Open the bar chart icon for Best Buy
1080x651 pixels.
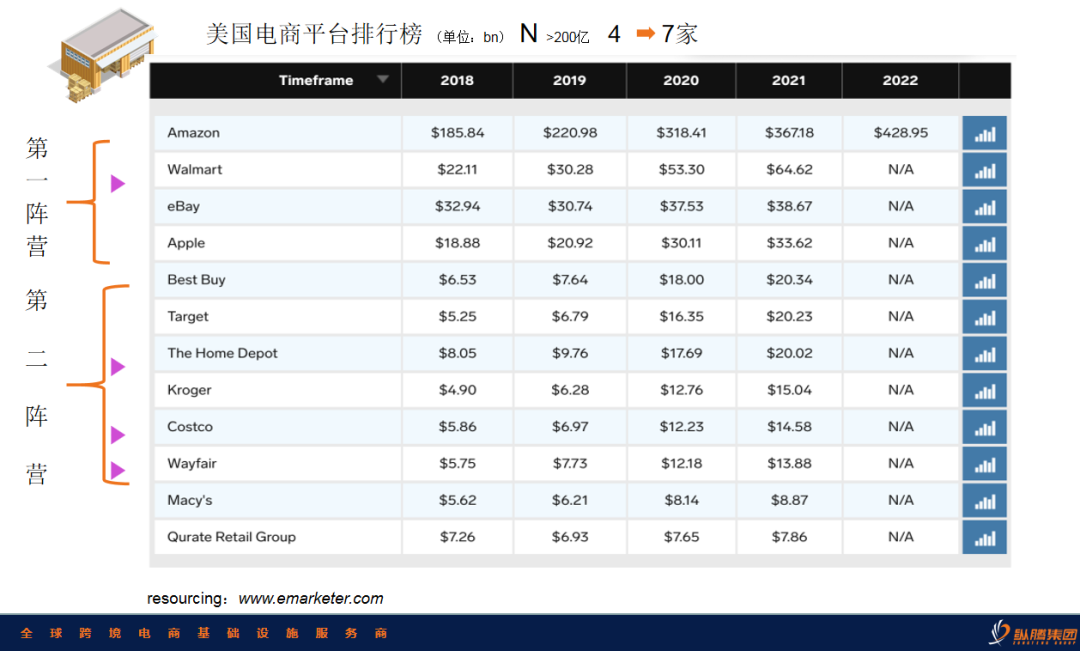pos(984,280)
